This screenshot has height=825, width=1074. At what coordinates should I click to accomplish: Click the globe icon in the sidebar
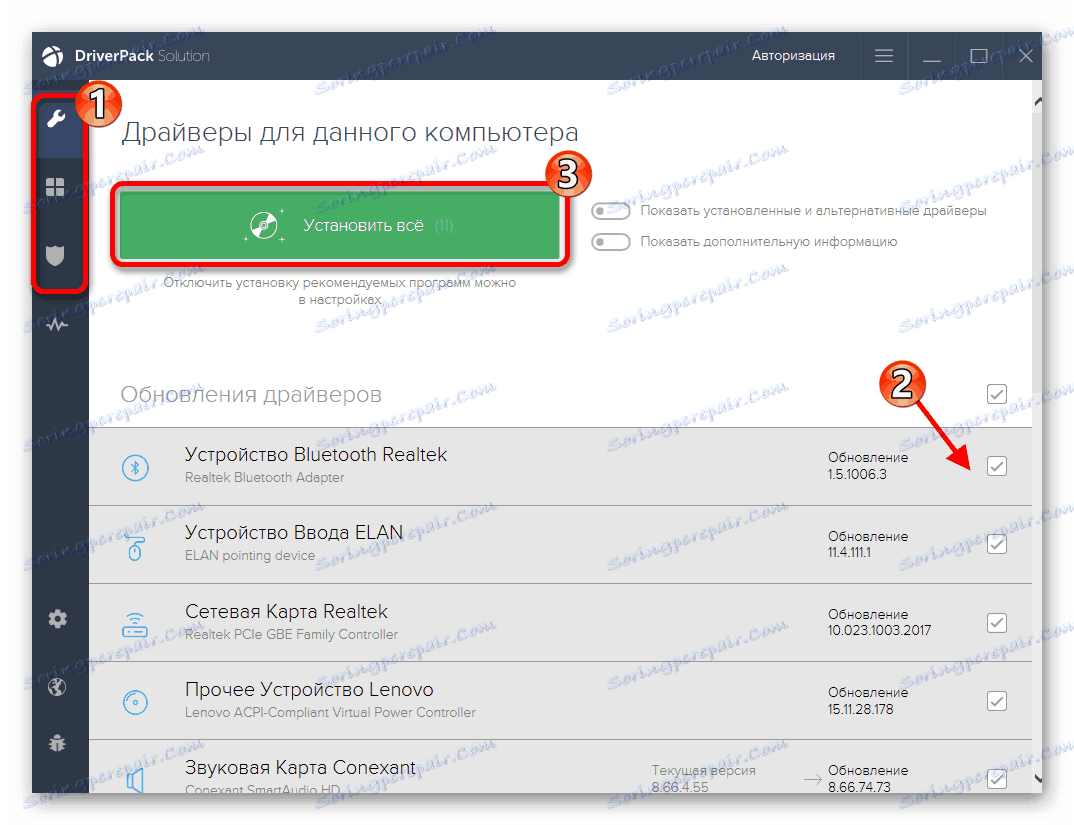pyautogui.click(x=57, y=686)
